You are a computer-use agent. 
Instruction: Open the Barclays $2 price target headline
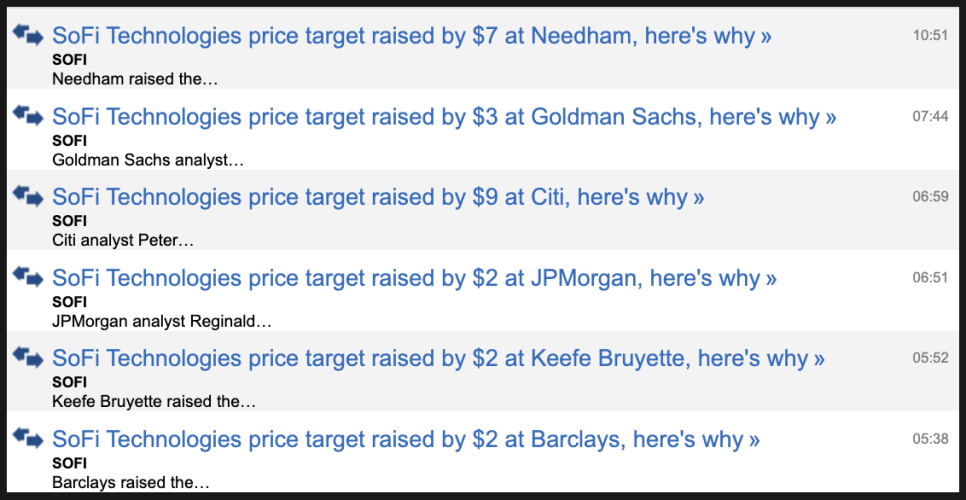(406, 439)
